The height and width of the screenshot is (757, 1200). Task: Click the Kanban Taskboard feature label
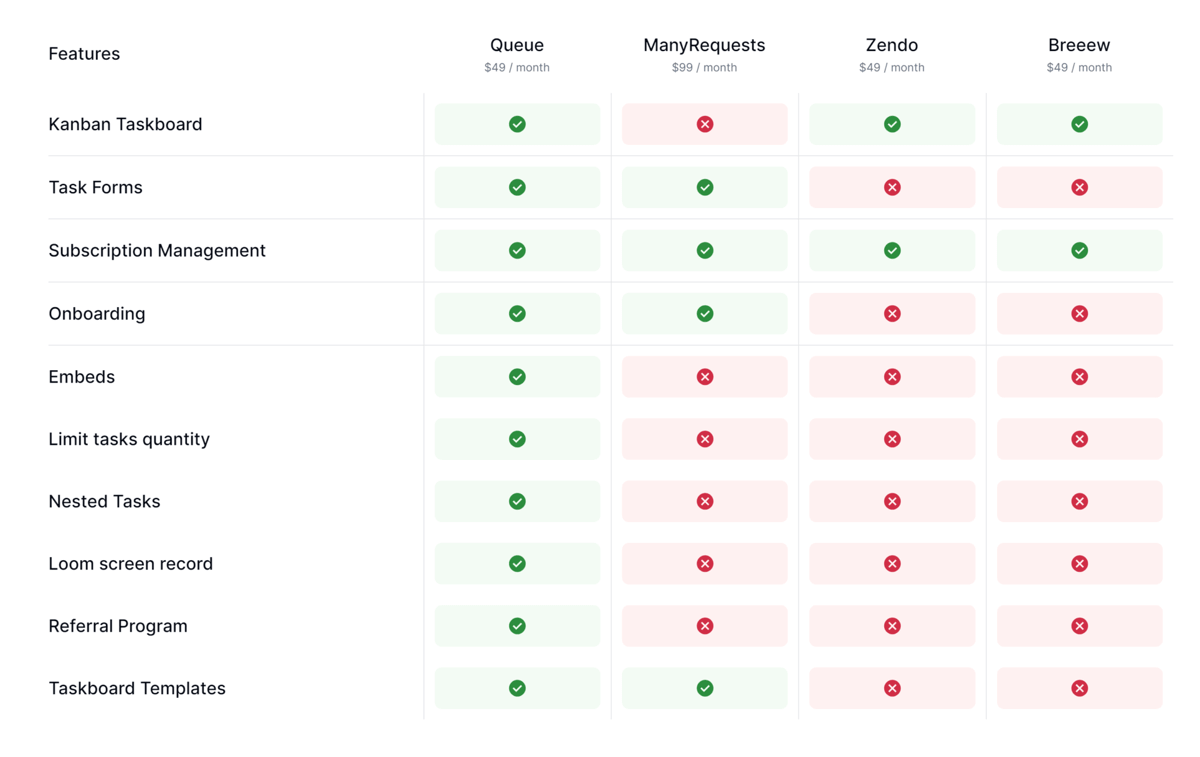click(x=125, y=124)
